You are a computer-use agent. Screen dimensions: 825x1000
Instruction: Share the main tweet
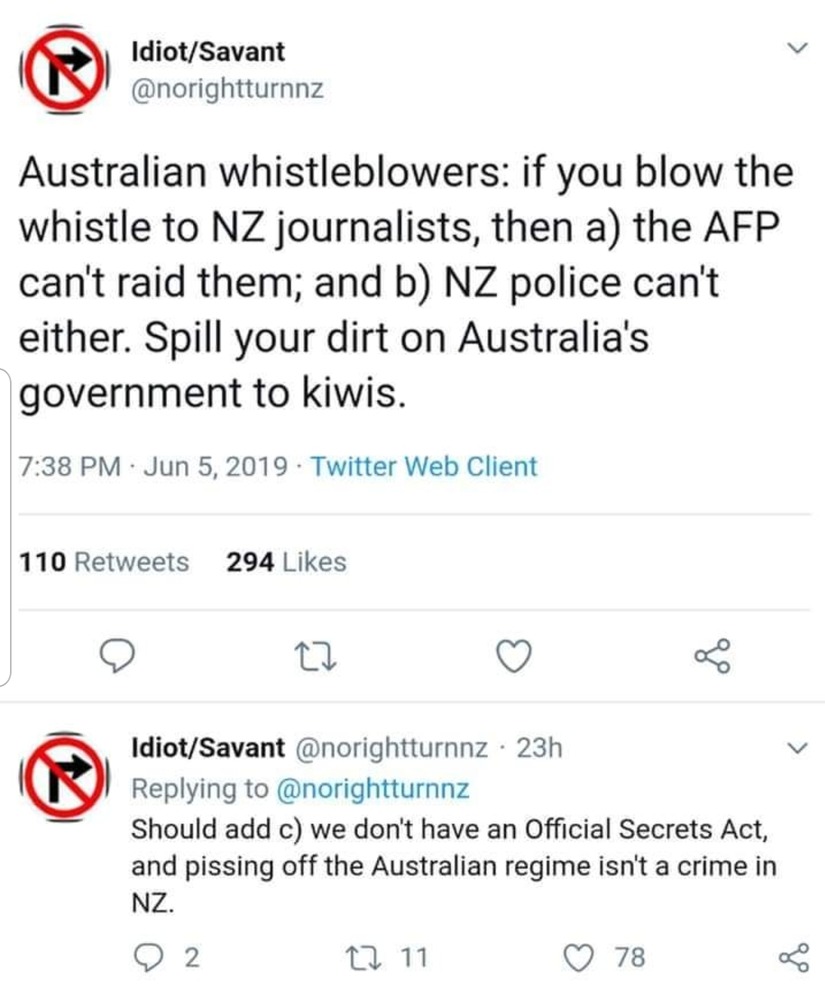click(713, 656)
